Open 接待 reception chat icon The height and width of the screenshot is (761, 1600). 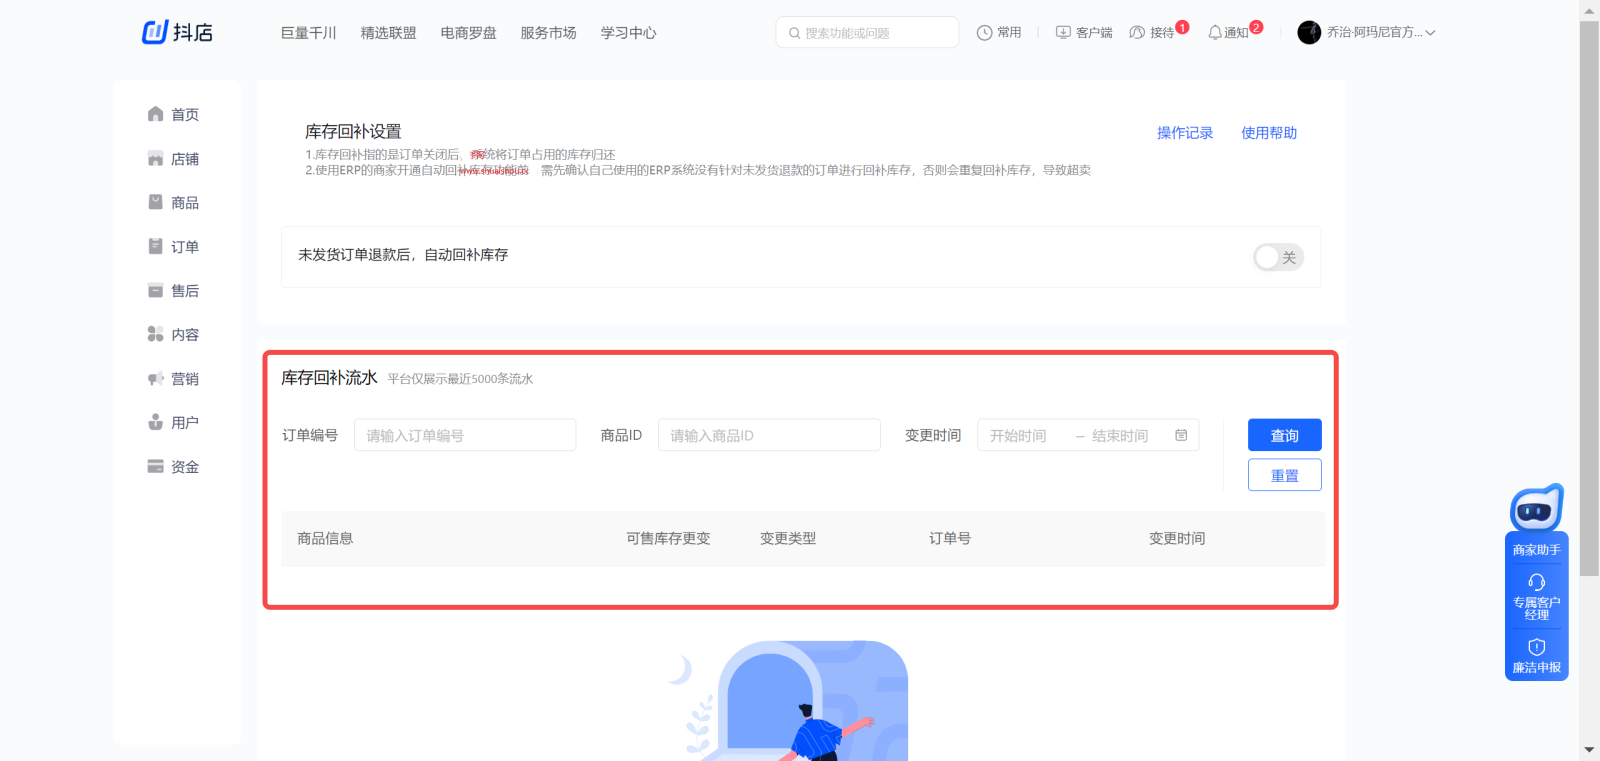[x=1137, y=33]
